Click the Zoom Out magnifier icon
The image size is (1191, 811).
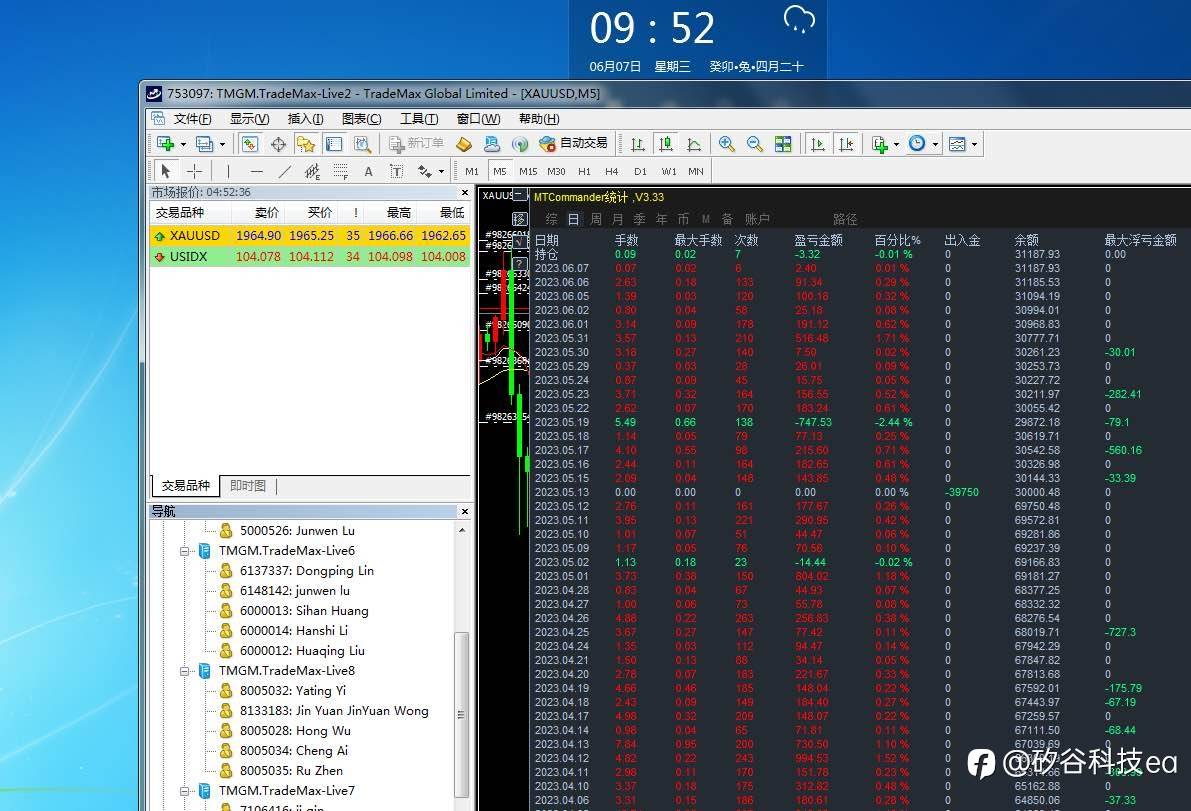point(755,144)
